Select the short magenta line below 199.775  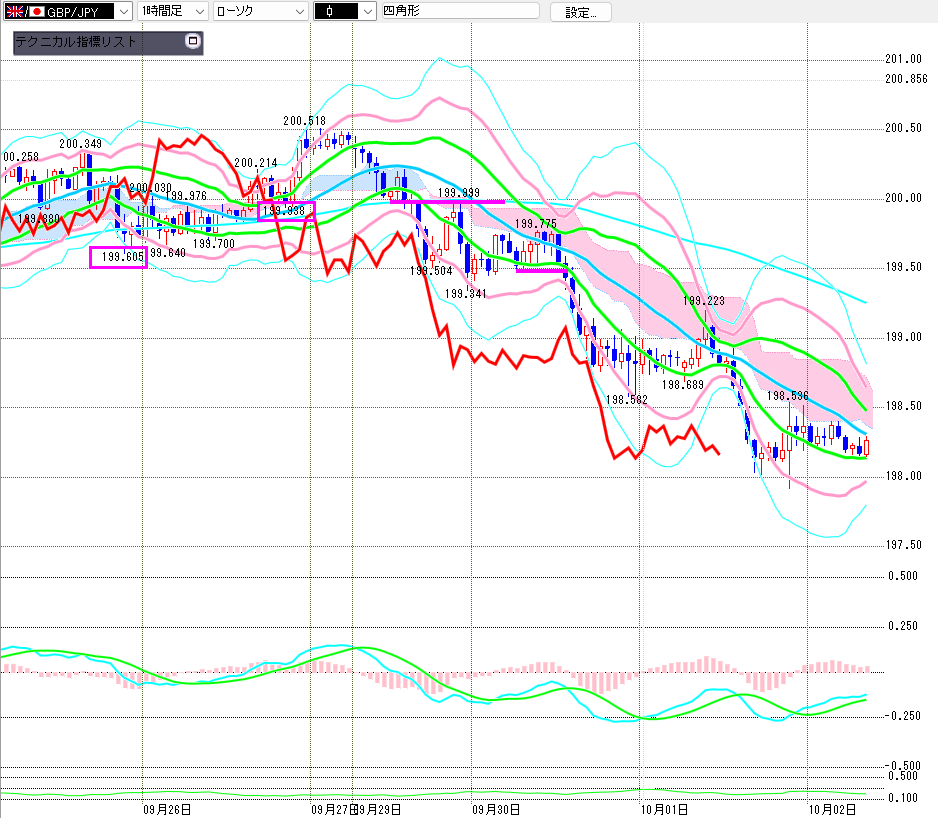point(541,269)
